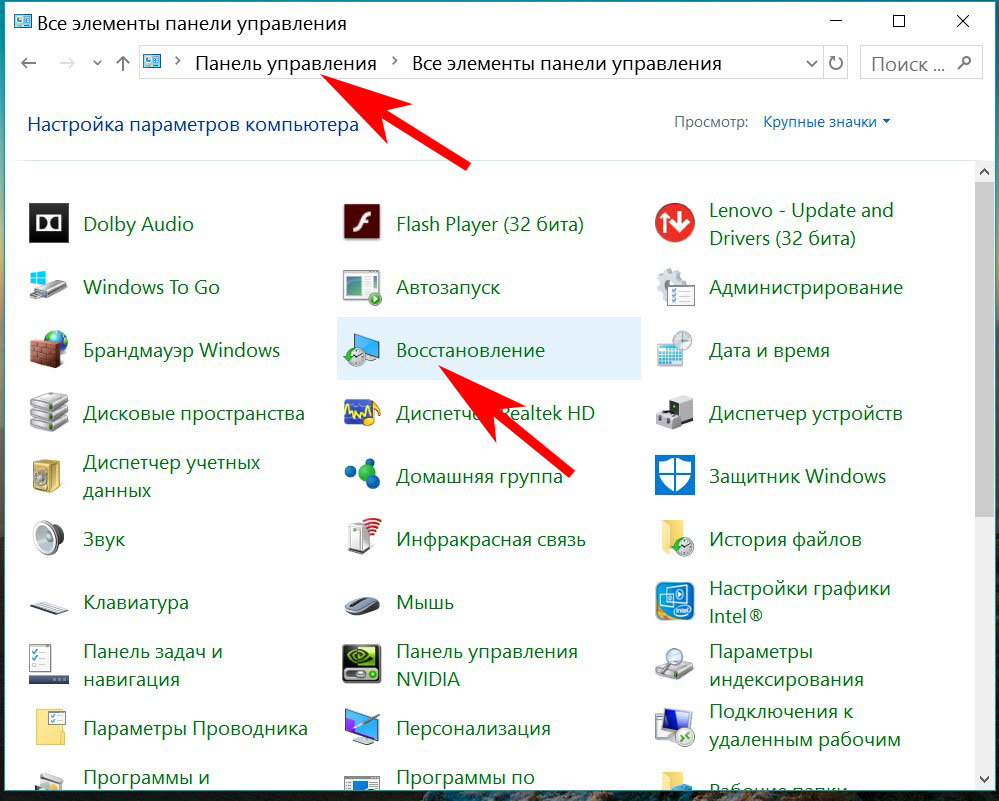The image size is (999, 801).
Task: Click the Back navigation arrow
Action: [x=29, y=63]
